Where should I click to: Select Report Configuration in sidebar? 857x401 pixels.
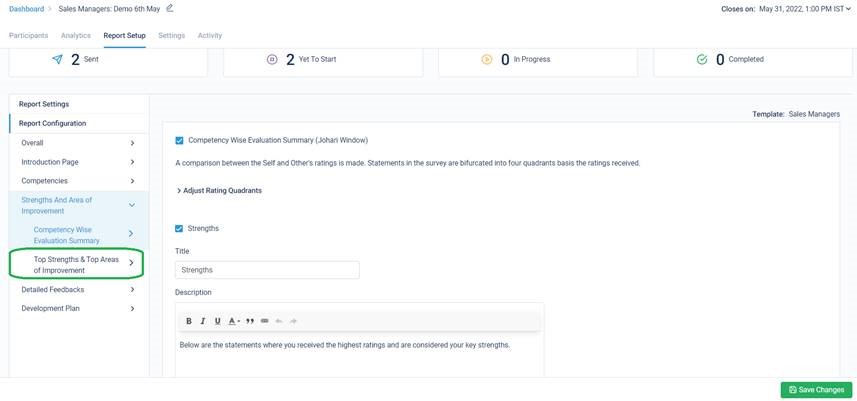[x=79, y=123]
